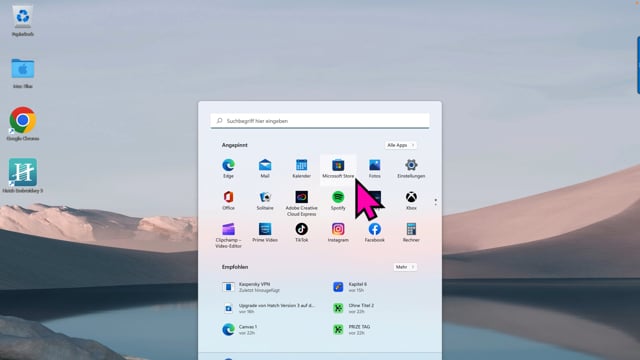Open the Kalender app tile
This screenshot has height=360, width=640.
coord(301,169)
